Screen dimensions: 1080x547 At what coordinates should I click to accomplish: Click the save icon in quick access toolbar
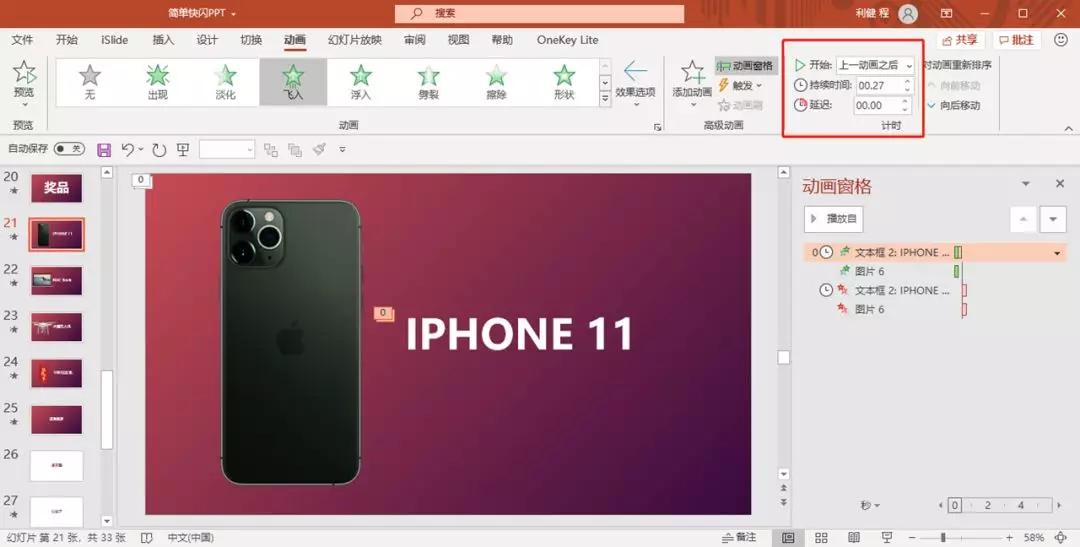point(104,149)
